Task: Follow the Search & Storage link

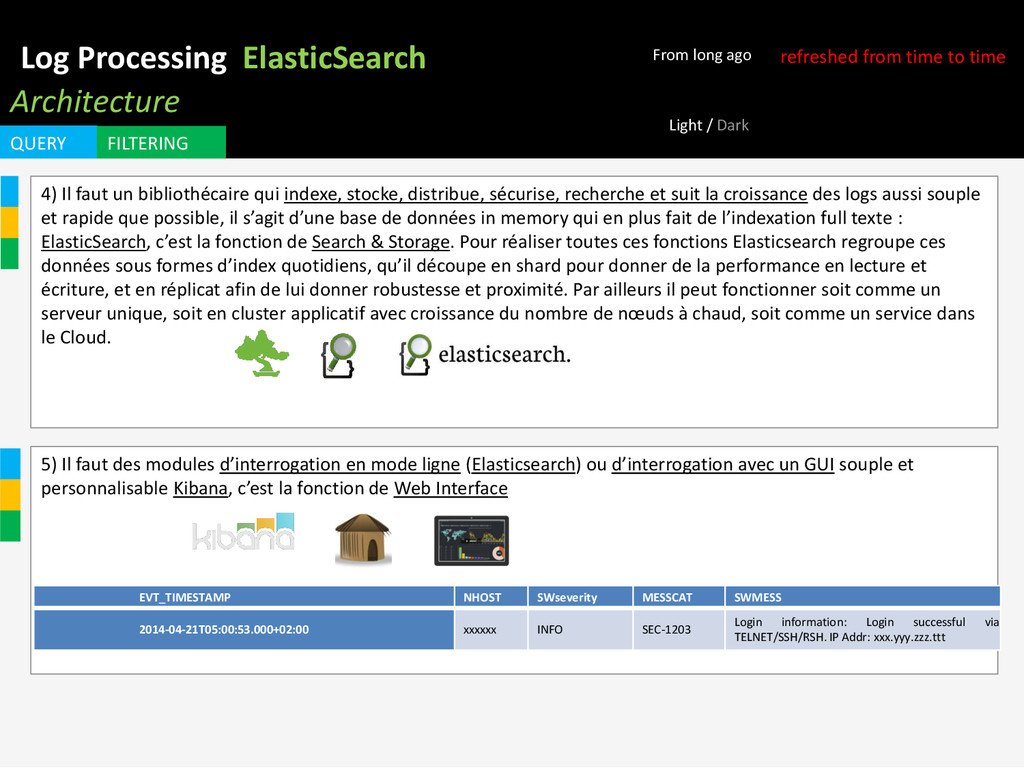Action: pos(381,242)
